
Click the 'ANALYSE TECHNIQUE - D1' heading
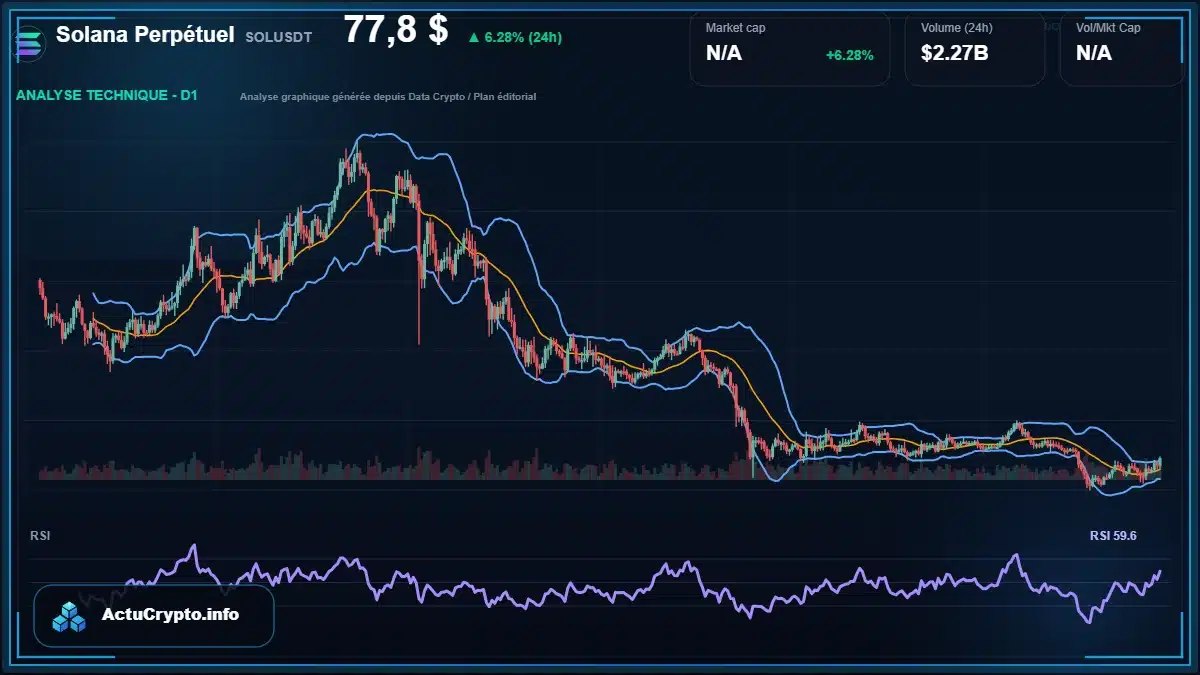click(x=107, y=96)
